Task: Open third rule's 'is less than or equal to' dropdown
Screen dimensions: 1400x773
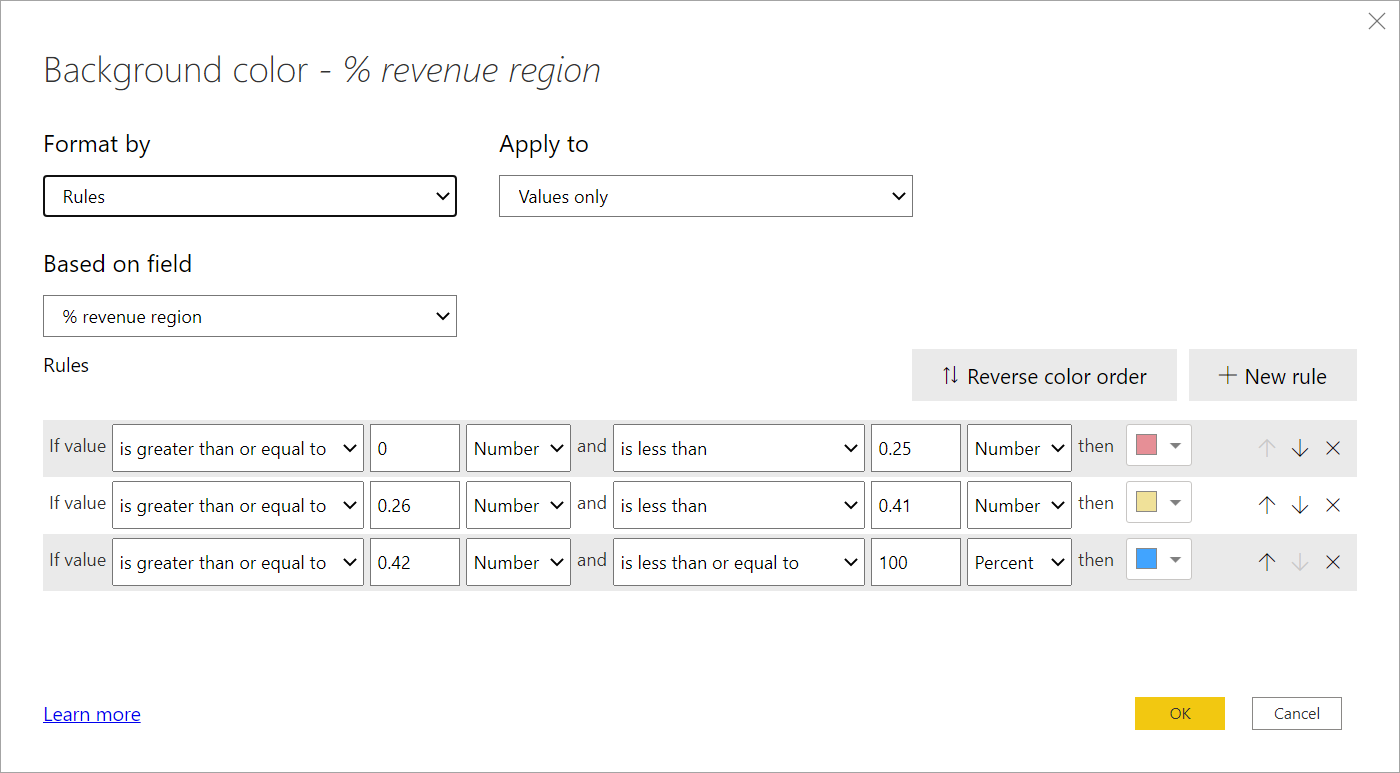Action: tap(739, 562)
